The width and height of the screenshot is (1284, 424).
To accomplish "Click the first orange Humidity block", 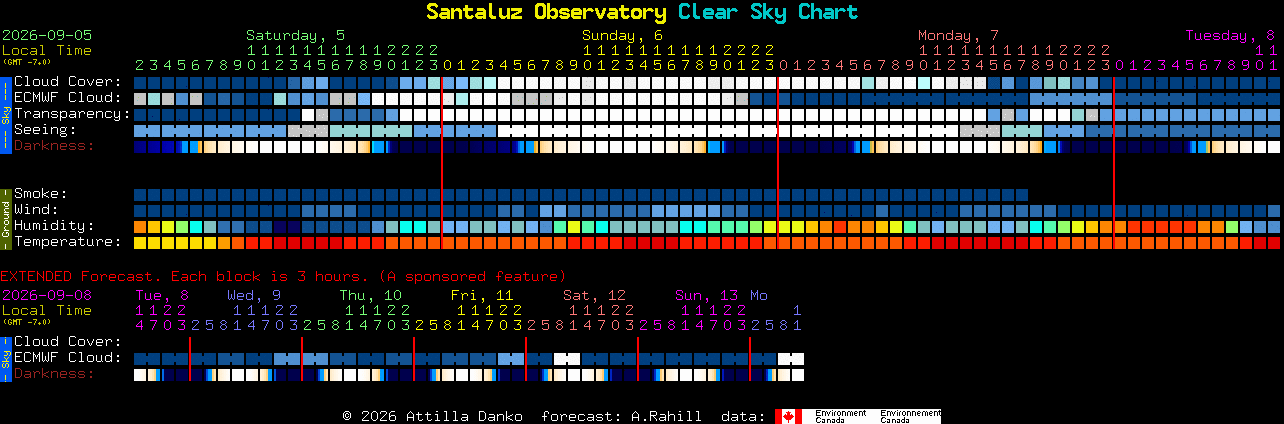I will 140,227.
